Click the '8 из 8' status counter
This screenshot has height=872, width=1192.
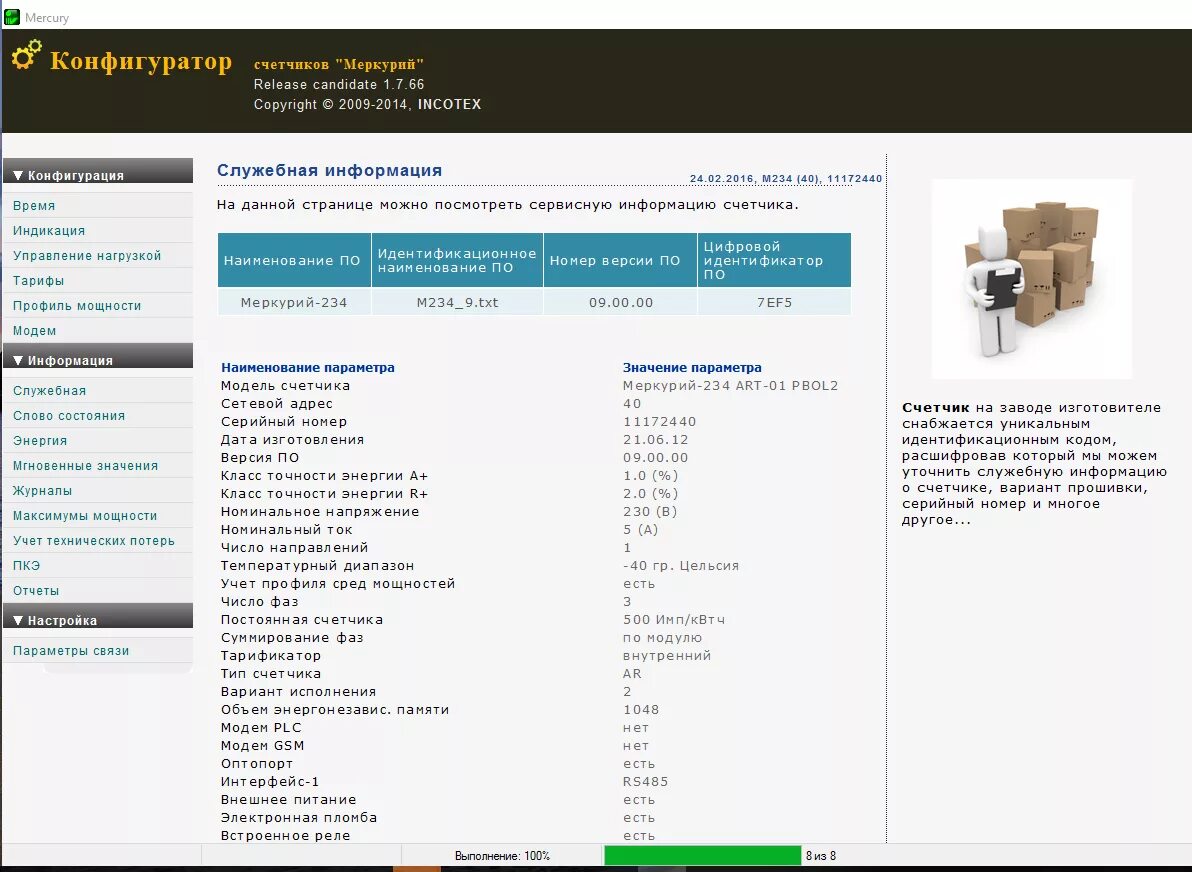[x=821, y=856]
